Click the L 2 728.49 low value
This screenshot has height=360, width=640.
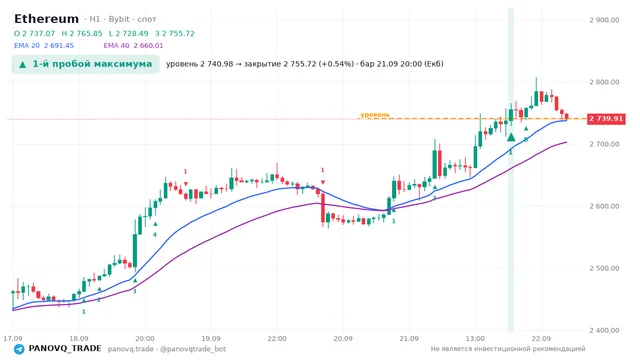tap(129, 33)
